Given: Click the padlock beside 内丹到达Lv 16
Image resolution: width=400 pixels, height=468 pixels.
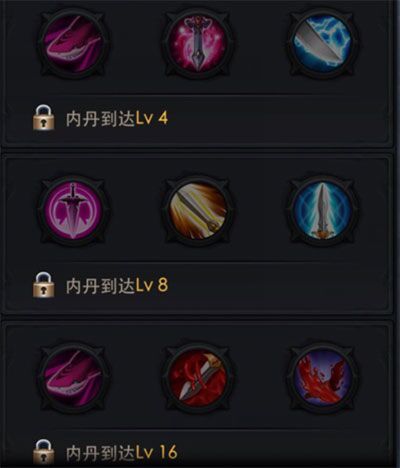Looking at the screenshot, I should click(x=44, y=452).
